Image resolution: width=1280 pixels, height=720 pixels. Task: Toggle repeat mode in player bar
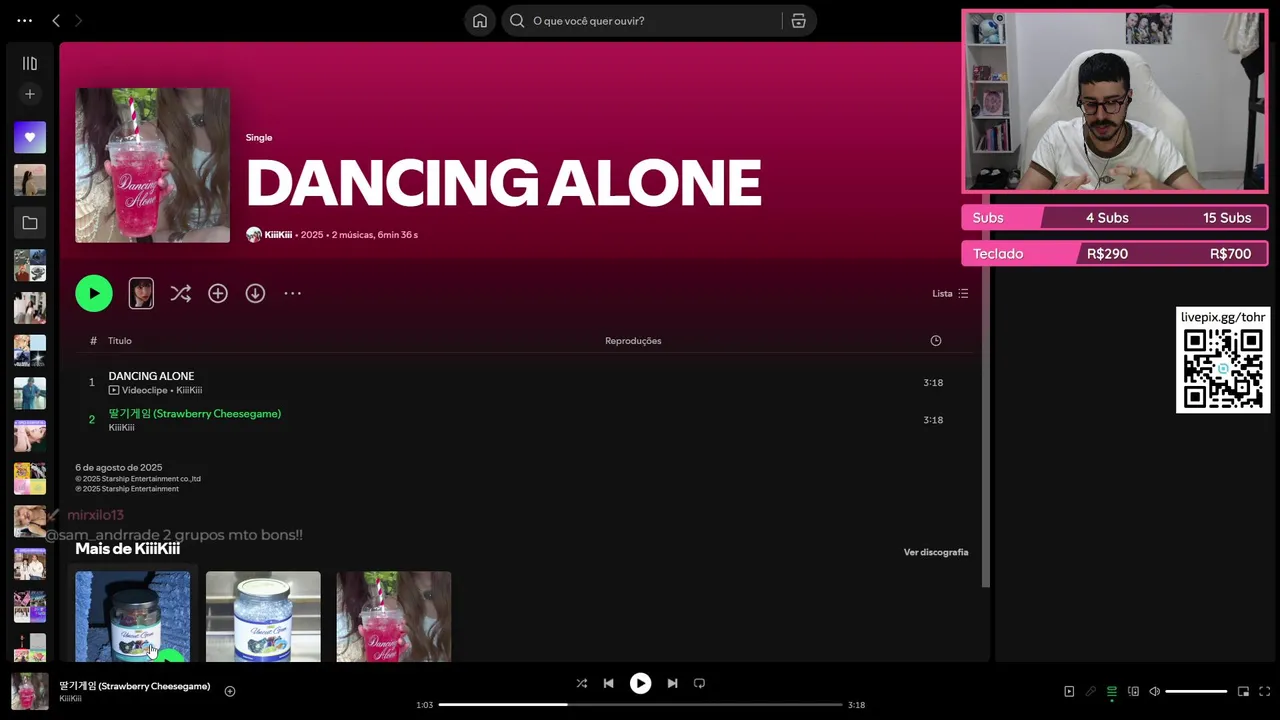pos(700,683)
